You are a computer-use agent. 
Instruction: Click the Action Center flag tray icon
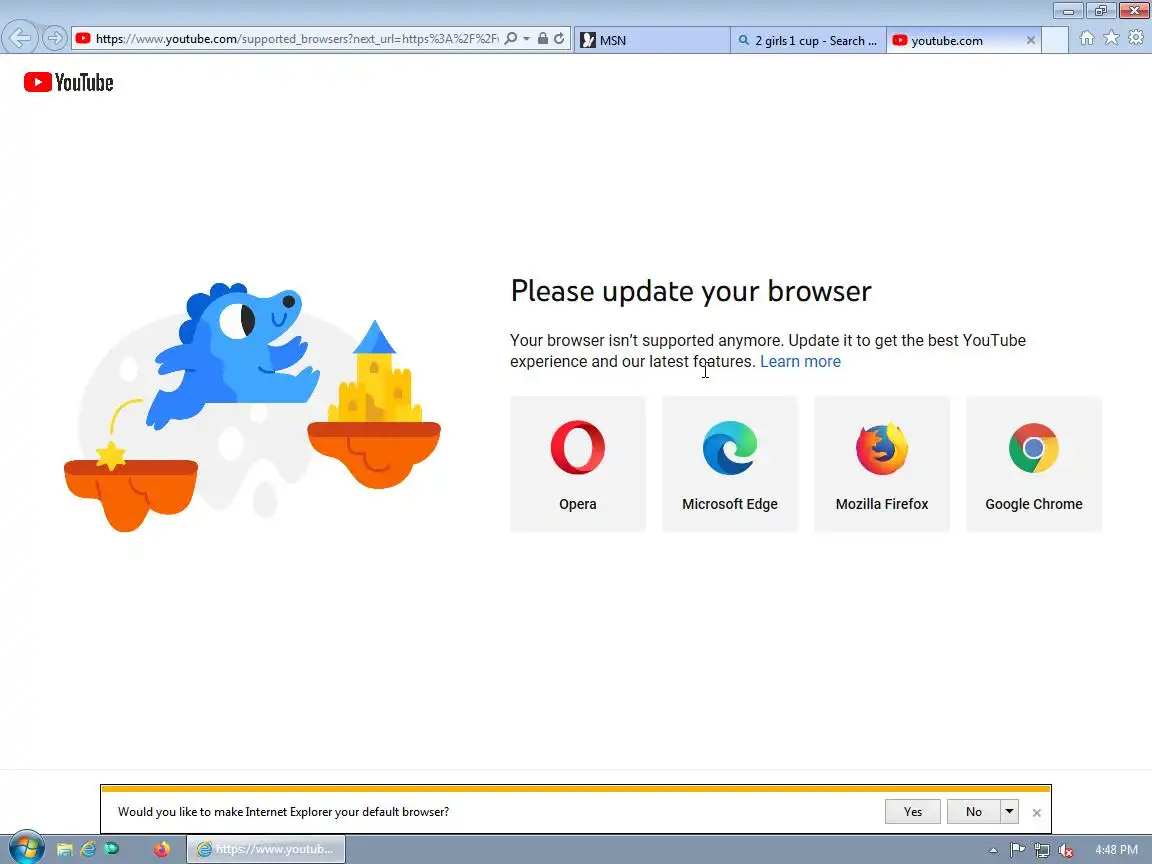(1018, 850)
